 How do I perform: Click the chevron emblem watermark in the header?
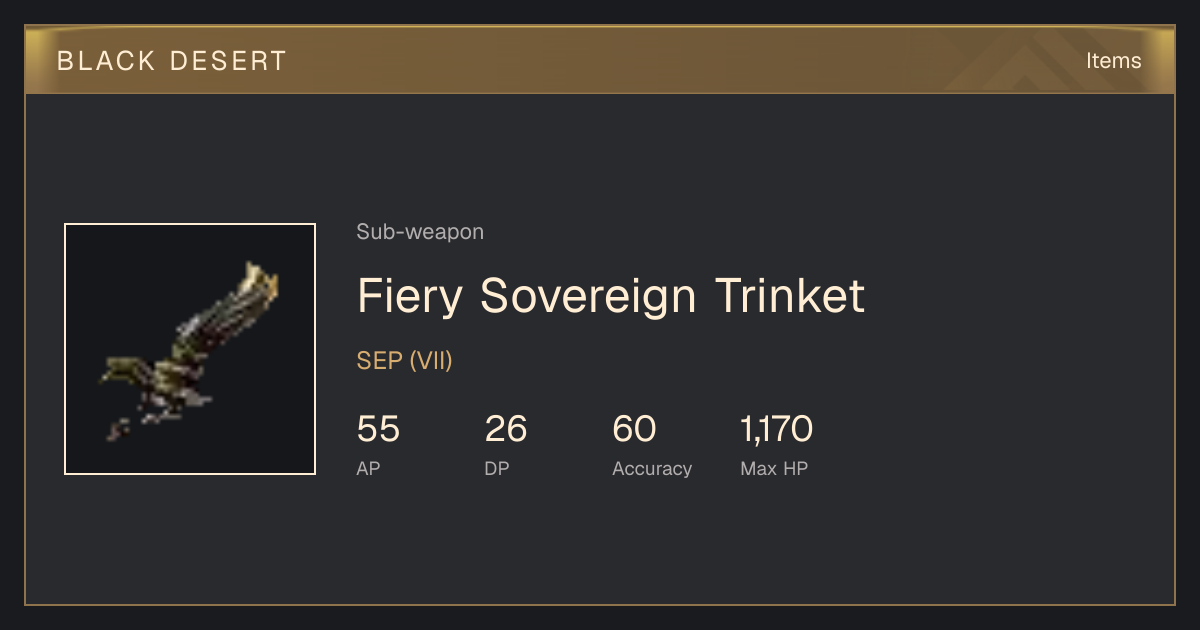click(x=1040, y=62)
